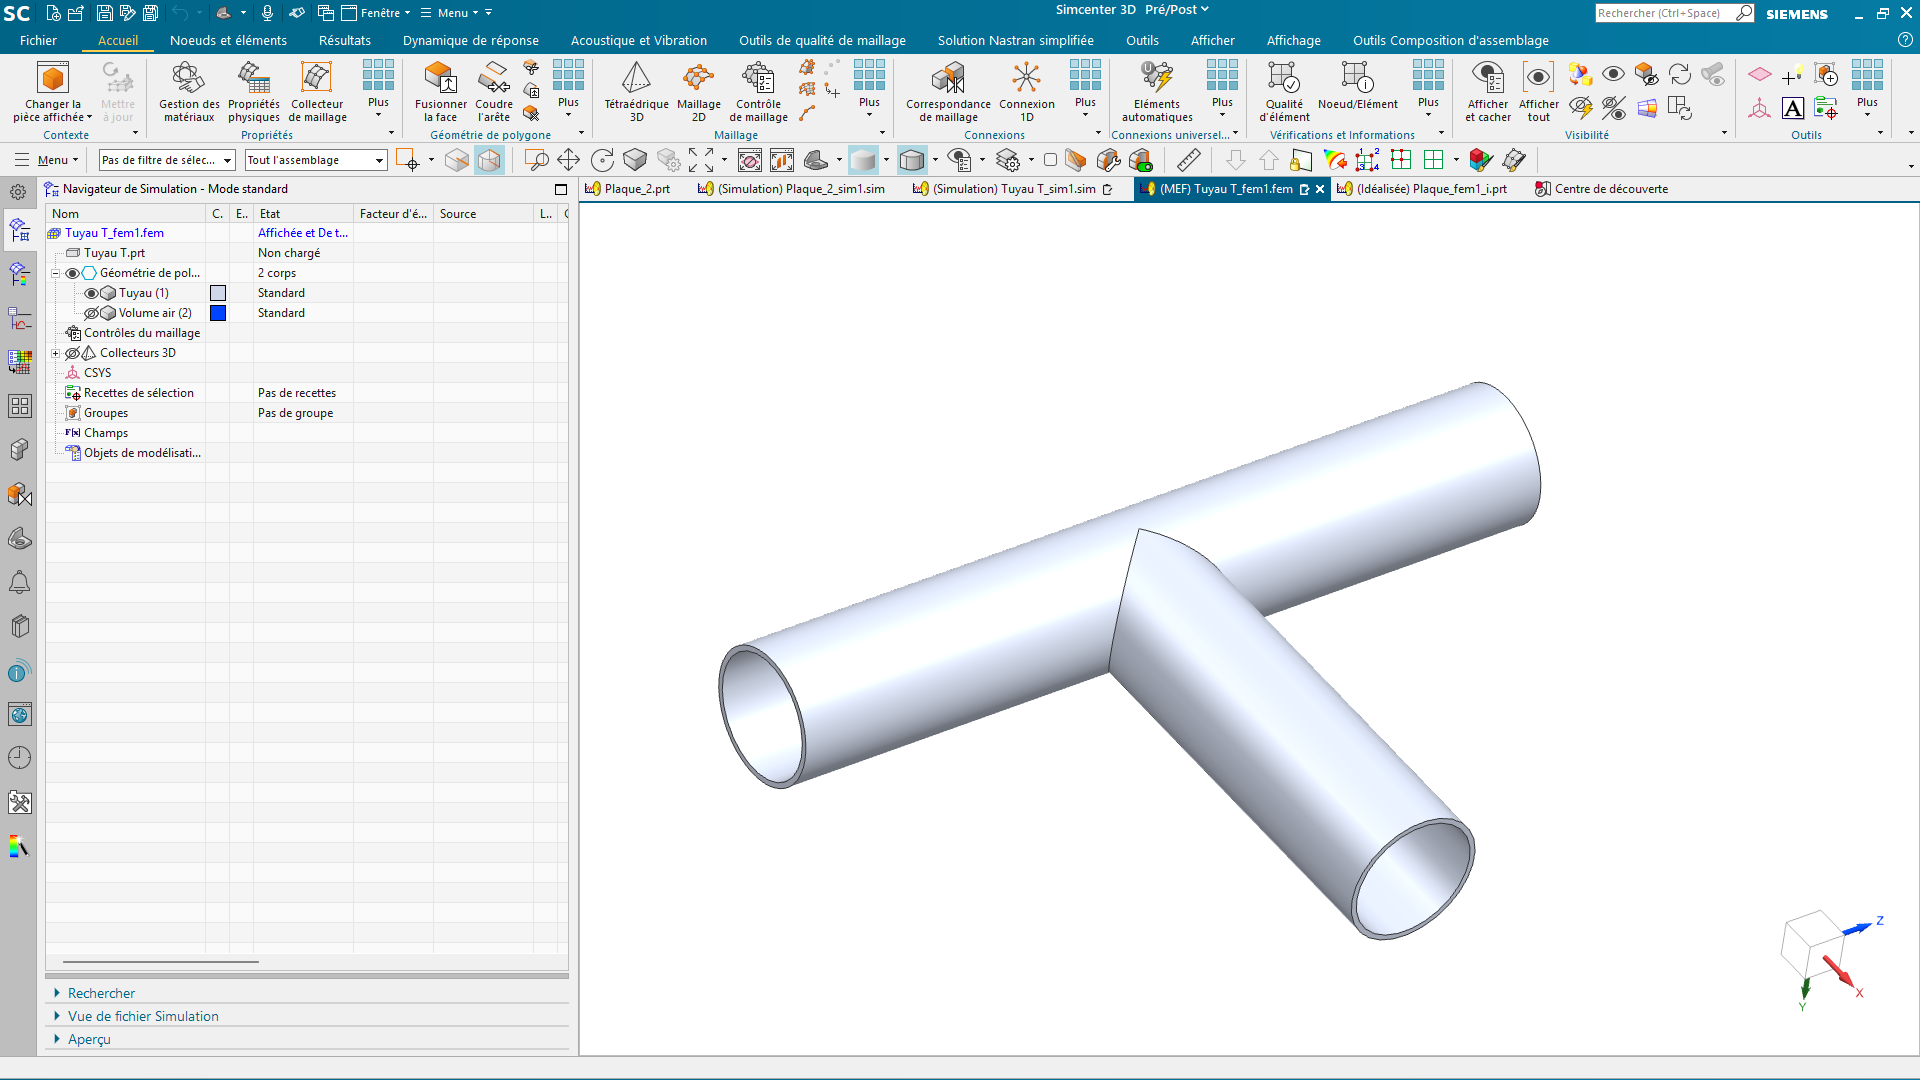Click the Menu button in toolbar

point(47,160)
